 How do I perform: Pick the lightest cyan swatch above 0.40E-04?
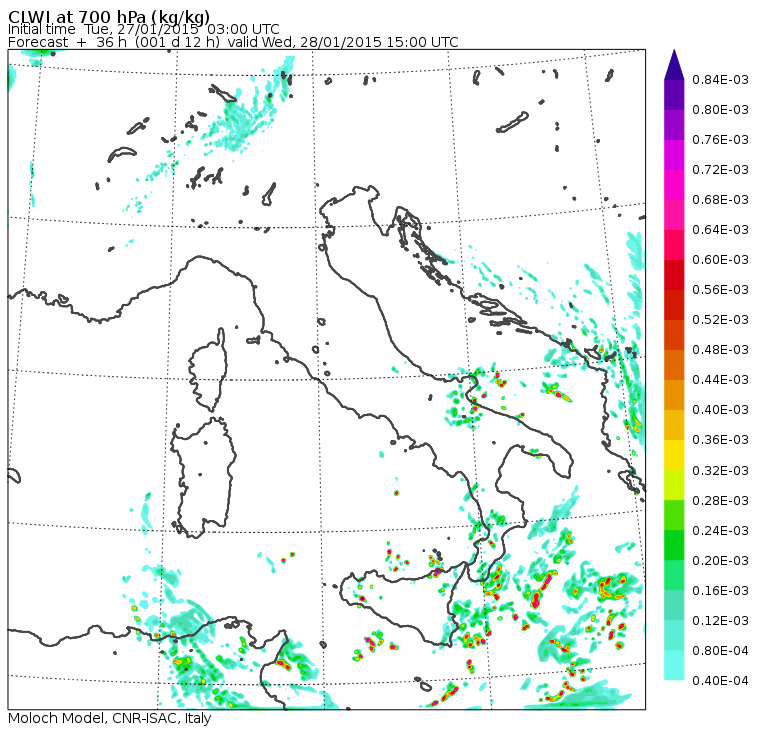pyautogui.click(x=674, y=666)
